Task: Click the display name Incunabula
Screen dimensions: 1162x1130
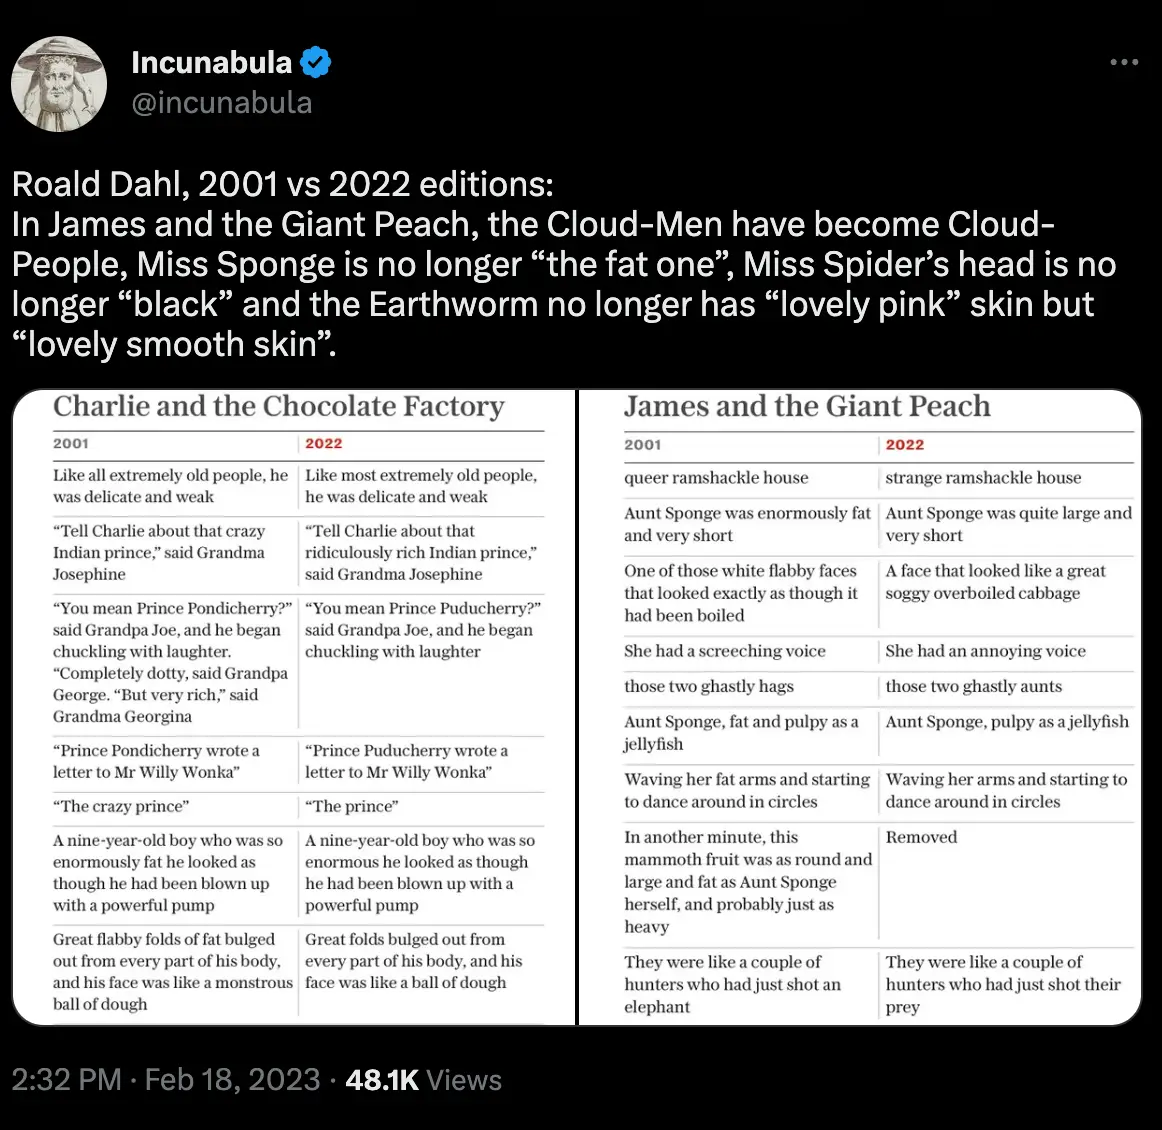Action: click(x=210, y=62)
